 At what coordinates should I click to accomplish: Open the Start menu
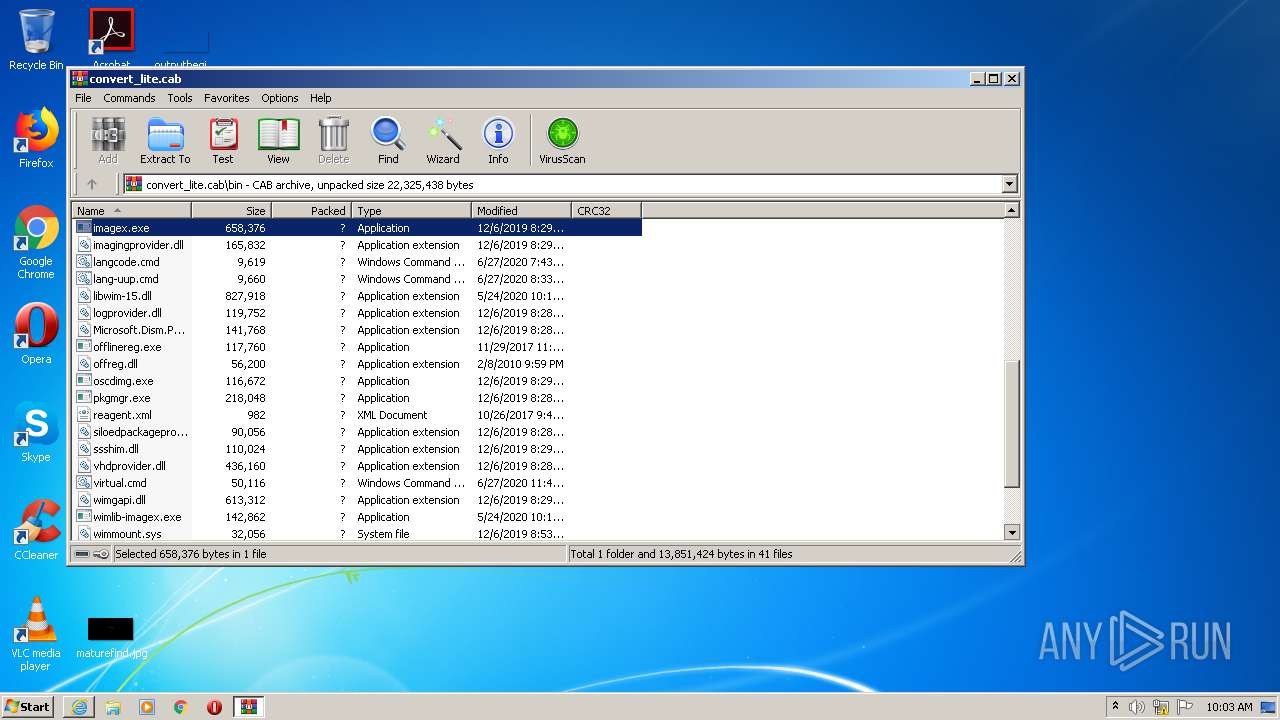(28, 706)
